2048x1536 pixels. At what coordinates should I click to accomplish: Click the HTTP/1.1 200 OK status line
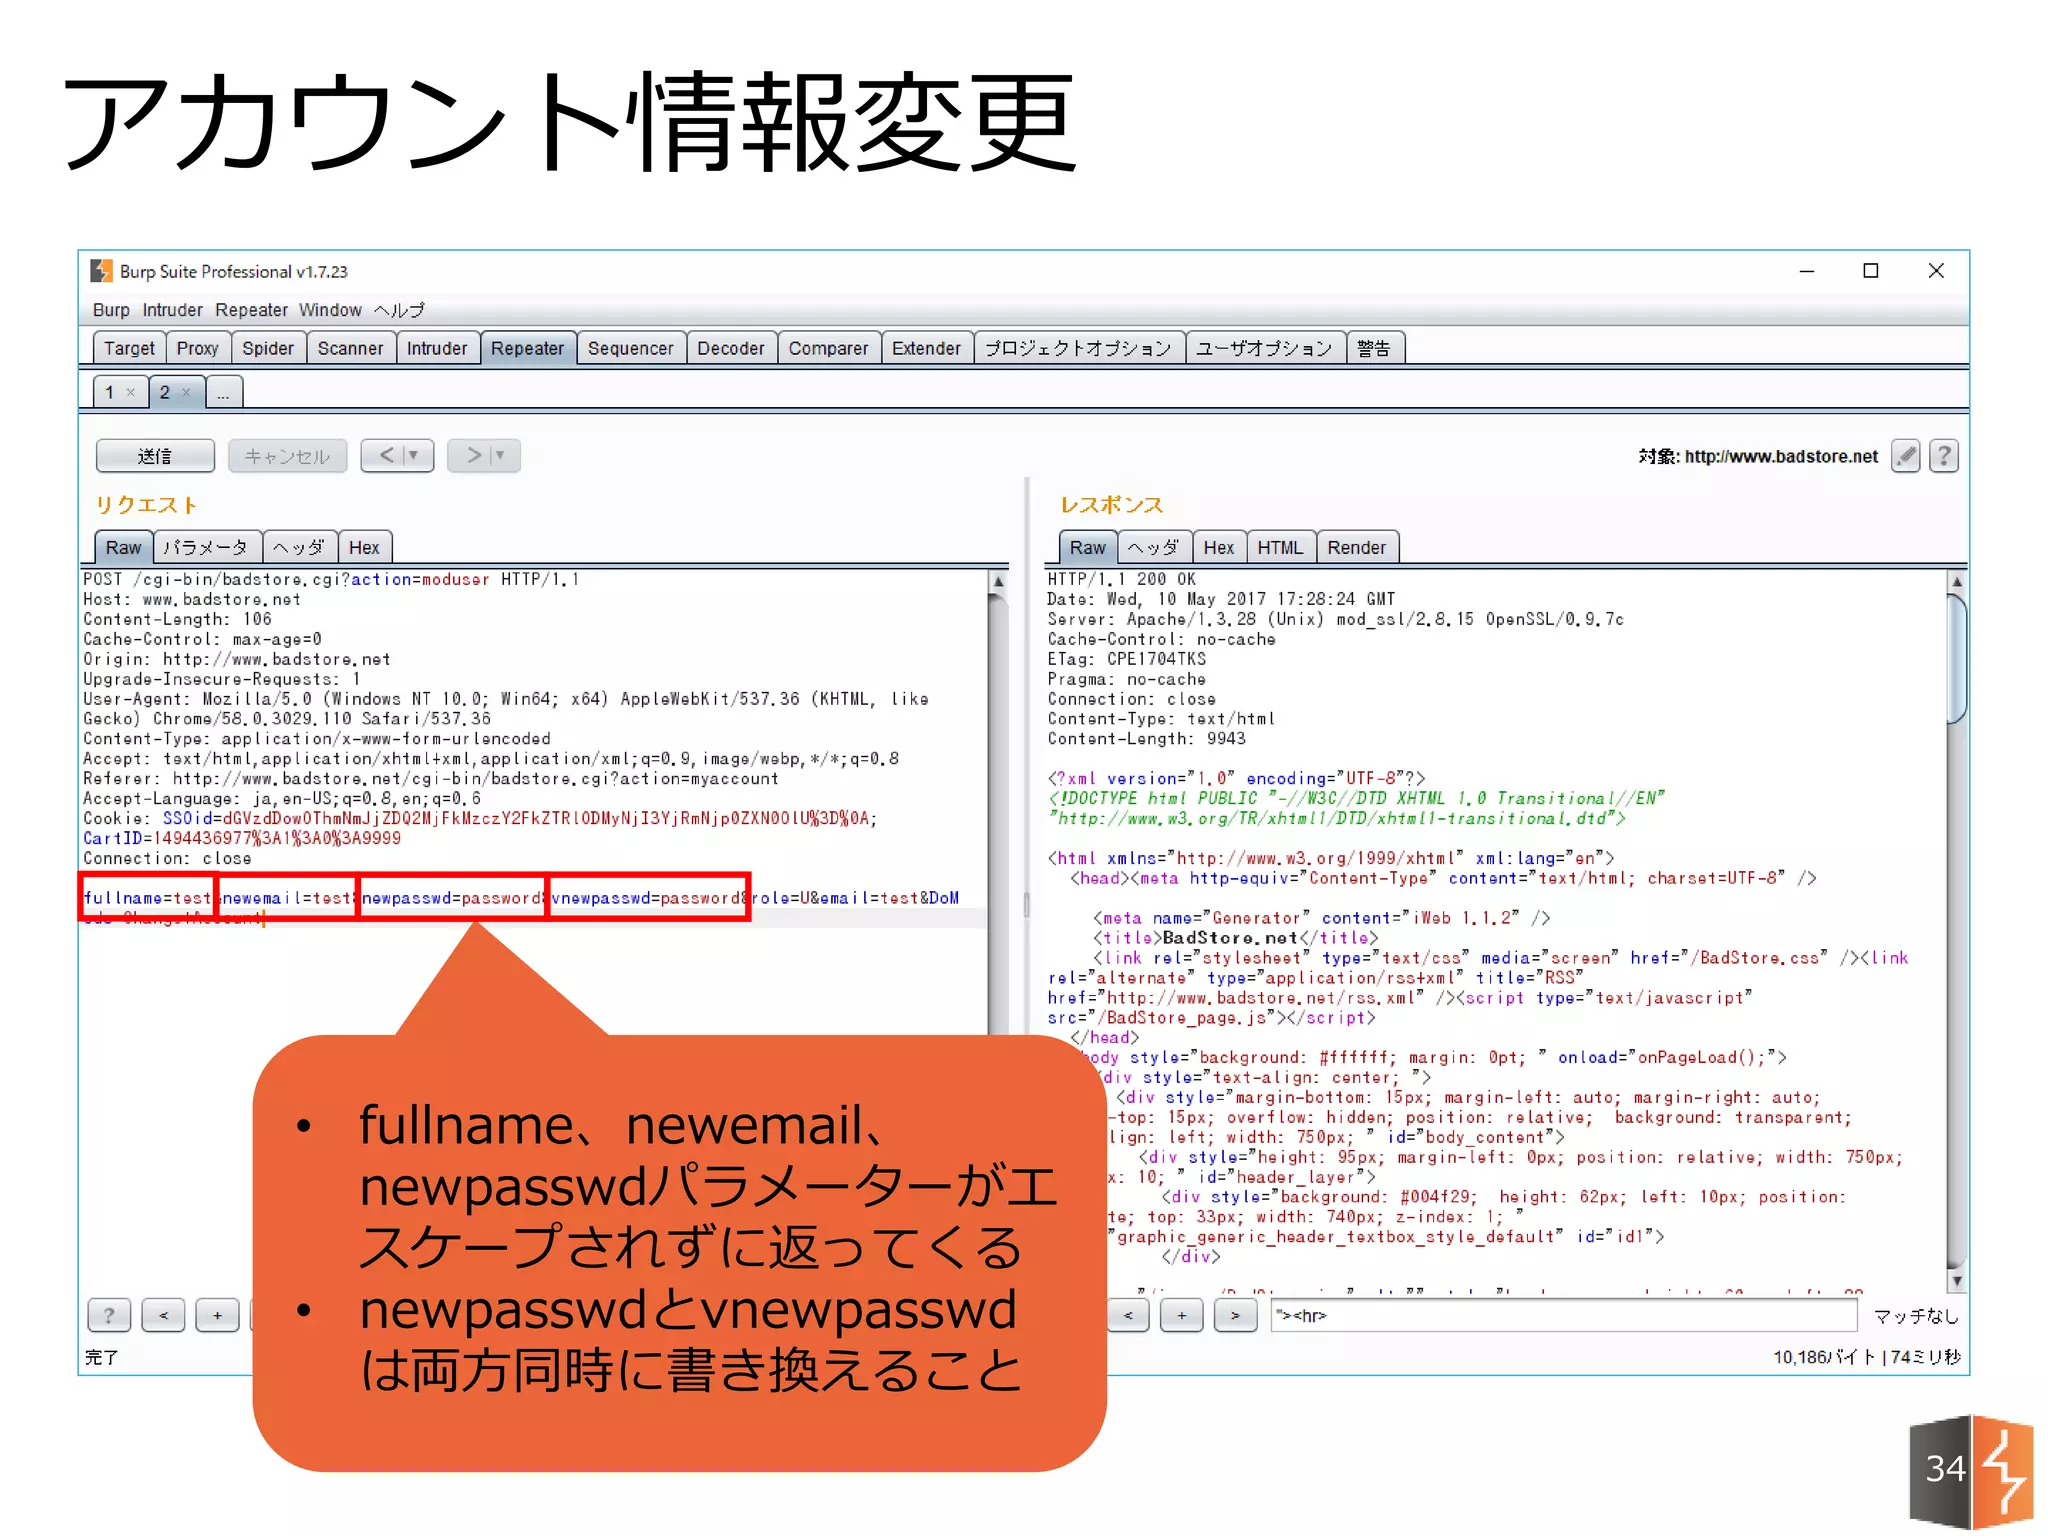click(x=1121, y=579)
